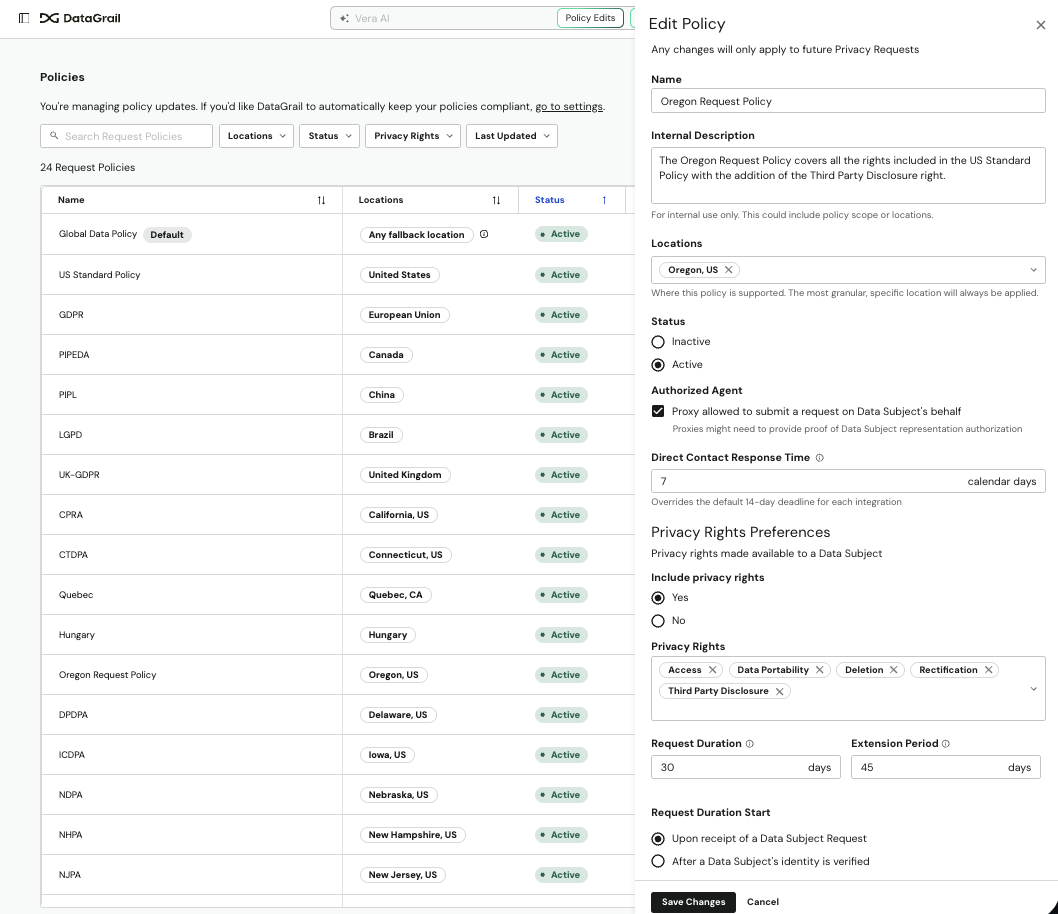Select the Inactive status radio button
This screenshot has width=1058, height=914.
click(x=658, y=342)
